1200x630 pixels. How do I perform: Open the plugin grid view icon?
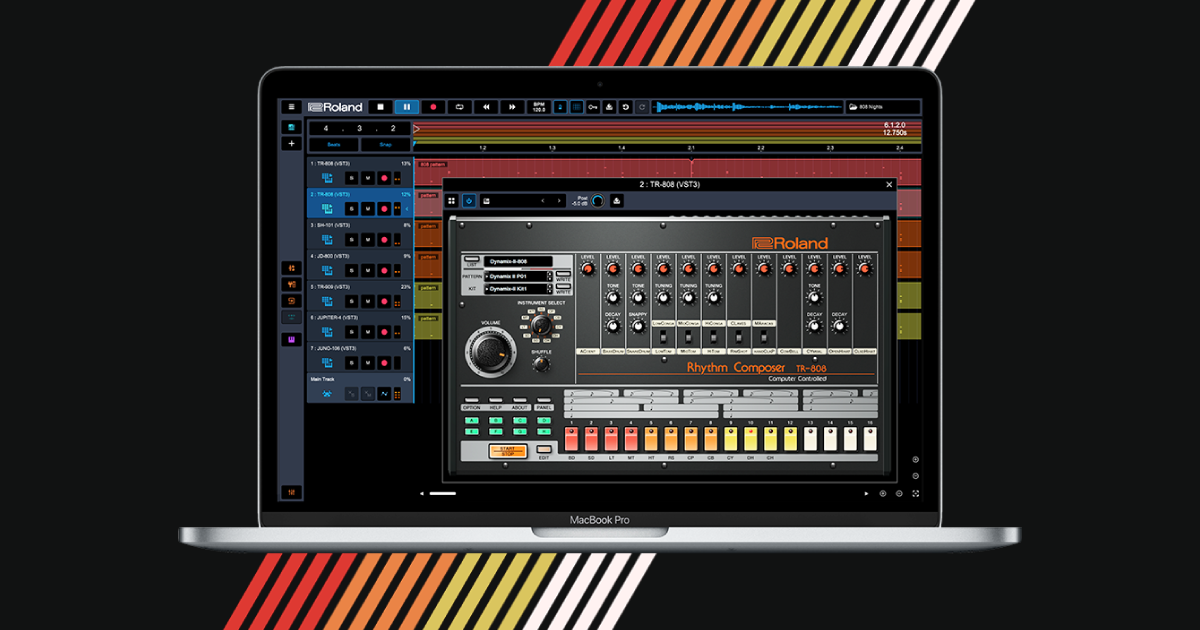click(x=452, y=201)
